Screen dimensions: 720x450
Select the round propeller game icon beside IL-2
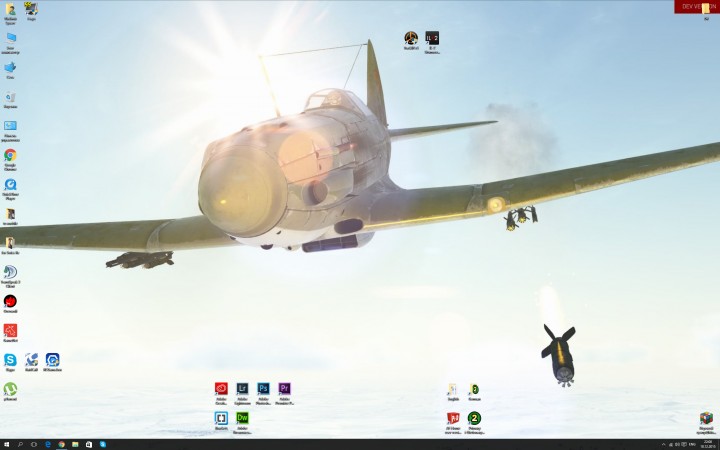pos(411,38)
